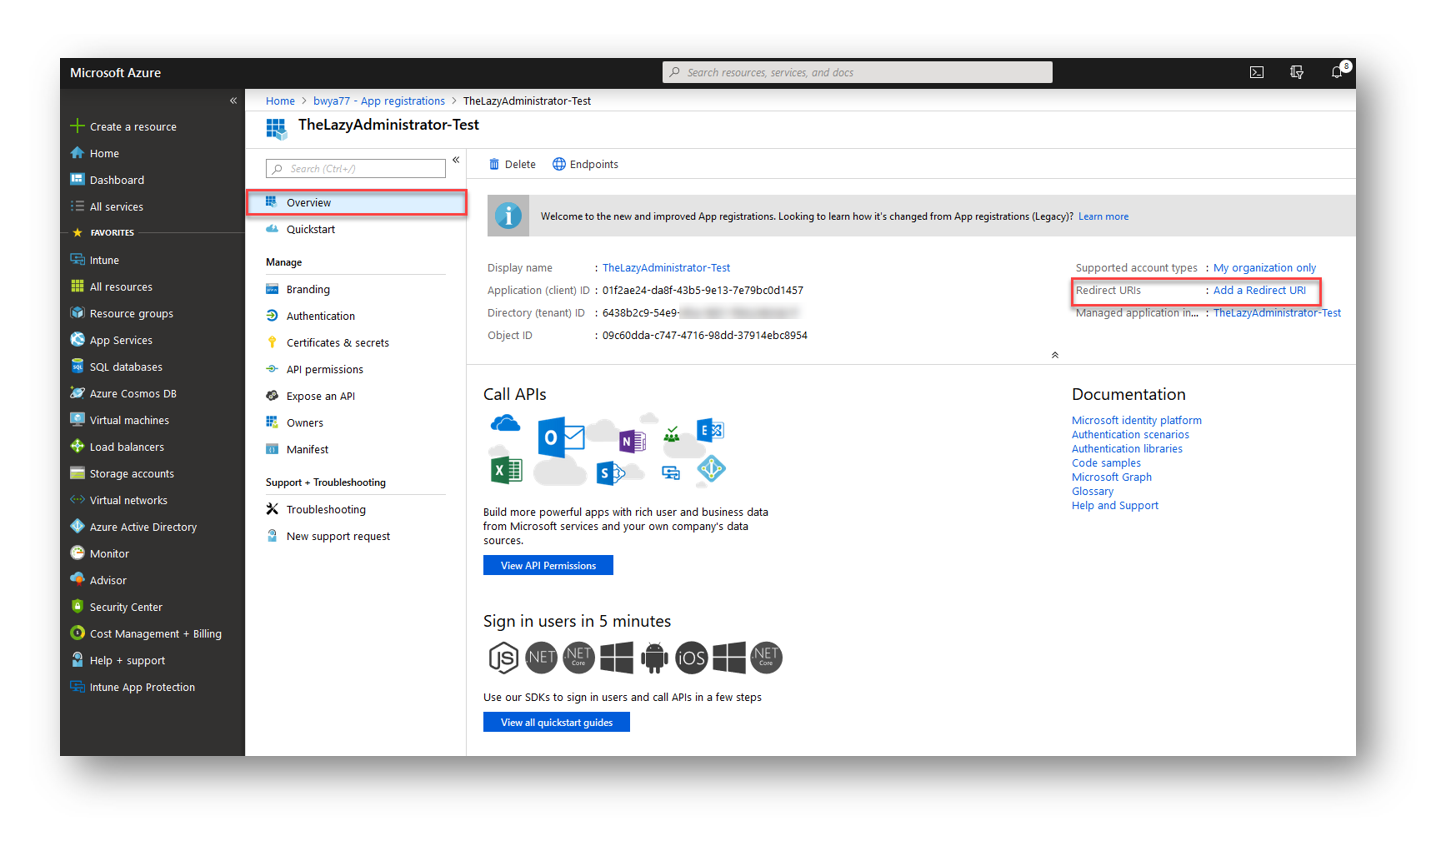Open Microsoft identity platform documentation link
The width and height of the screenshot is (1429, 856).
1136,420
